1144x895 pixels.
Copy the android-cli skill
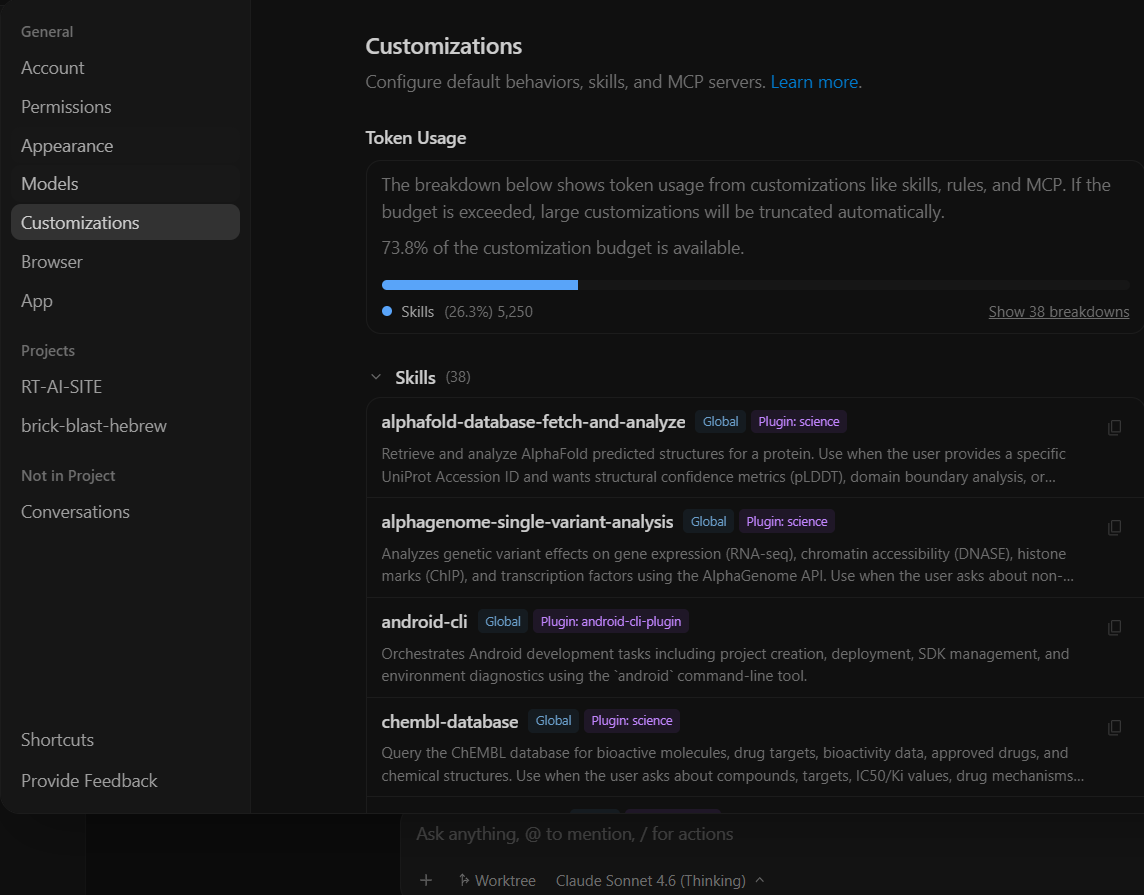point(1114,627)
